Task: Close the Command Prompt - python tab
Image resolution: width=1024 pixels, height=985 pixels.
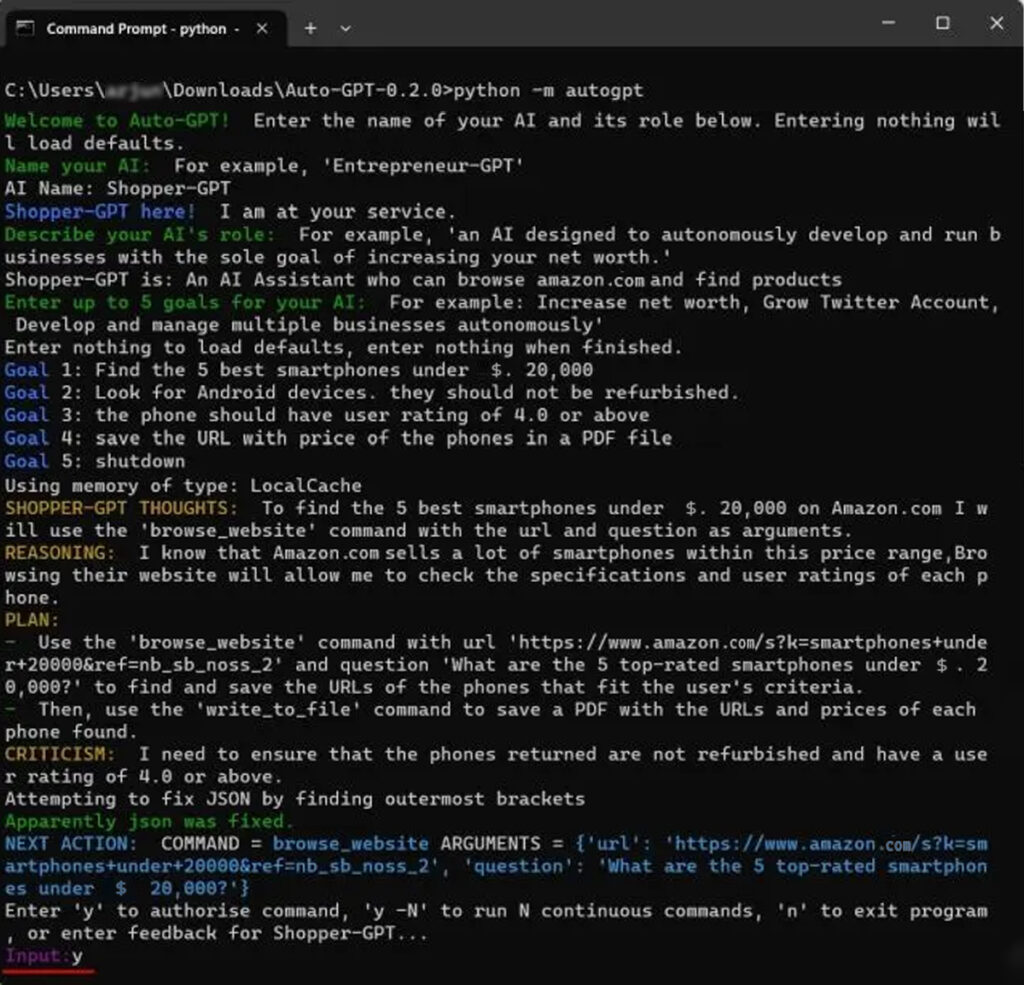Action: 261,29
